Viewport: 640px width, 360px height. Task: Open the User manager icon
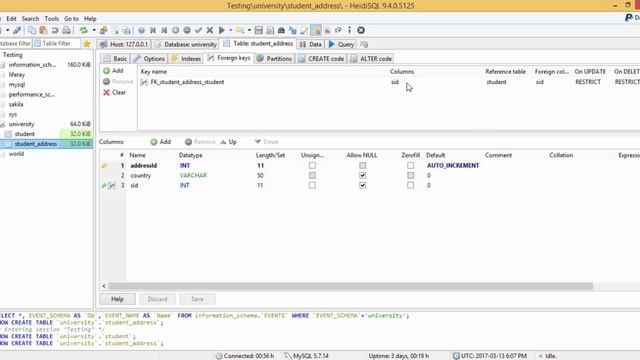coord(103,30)
